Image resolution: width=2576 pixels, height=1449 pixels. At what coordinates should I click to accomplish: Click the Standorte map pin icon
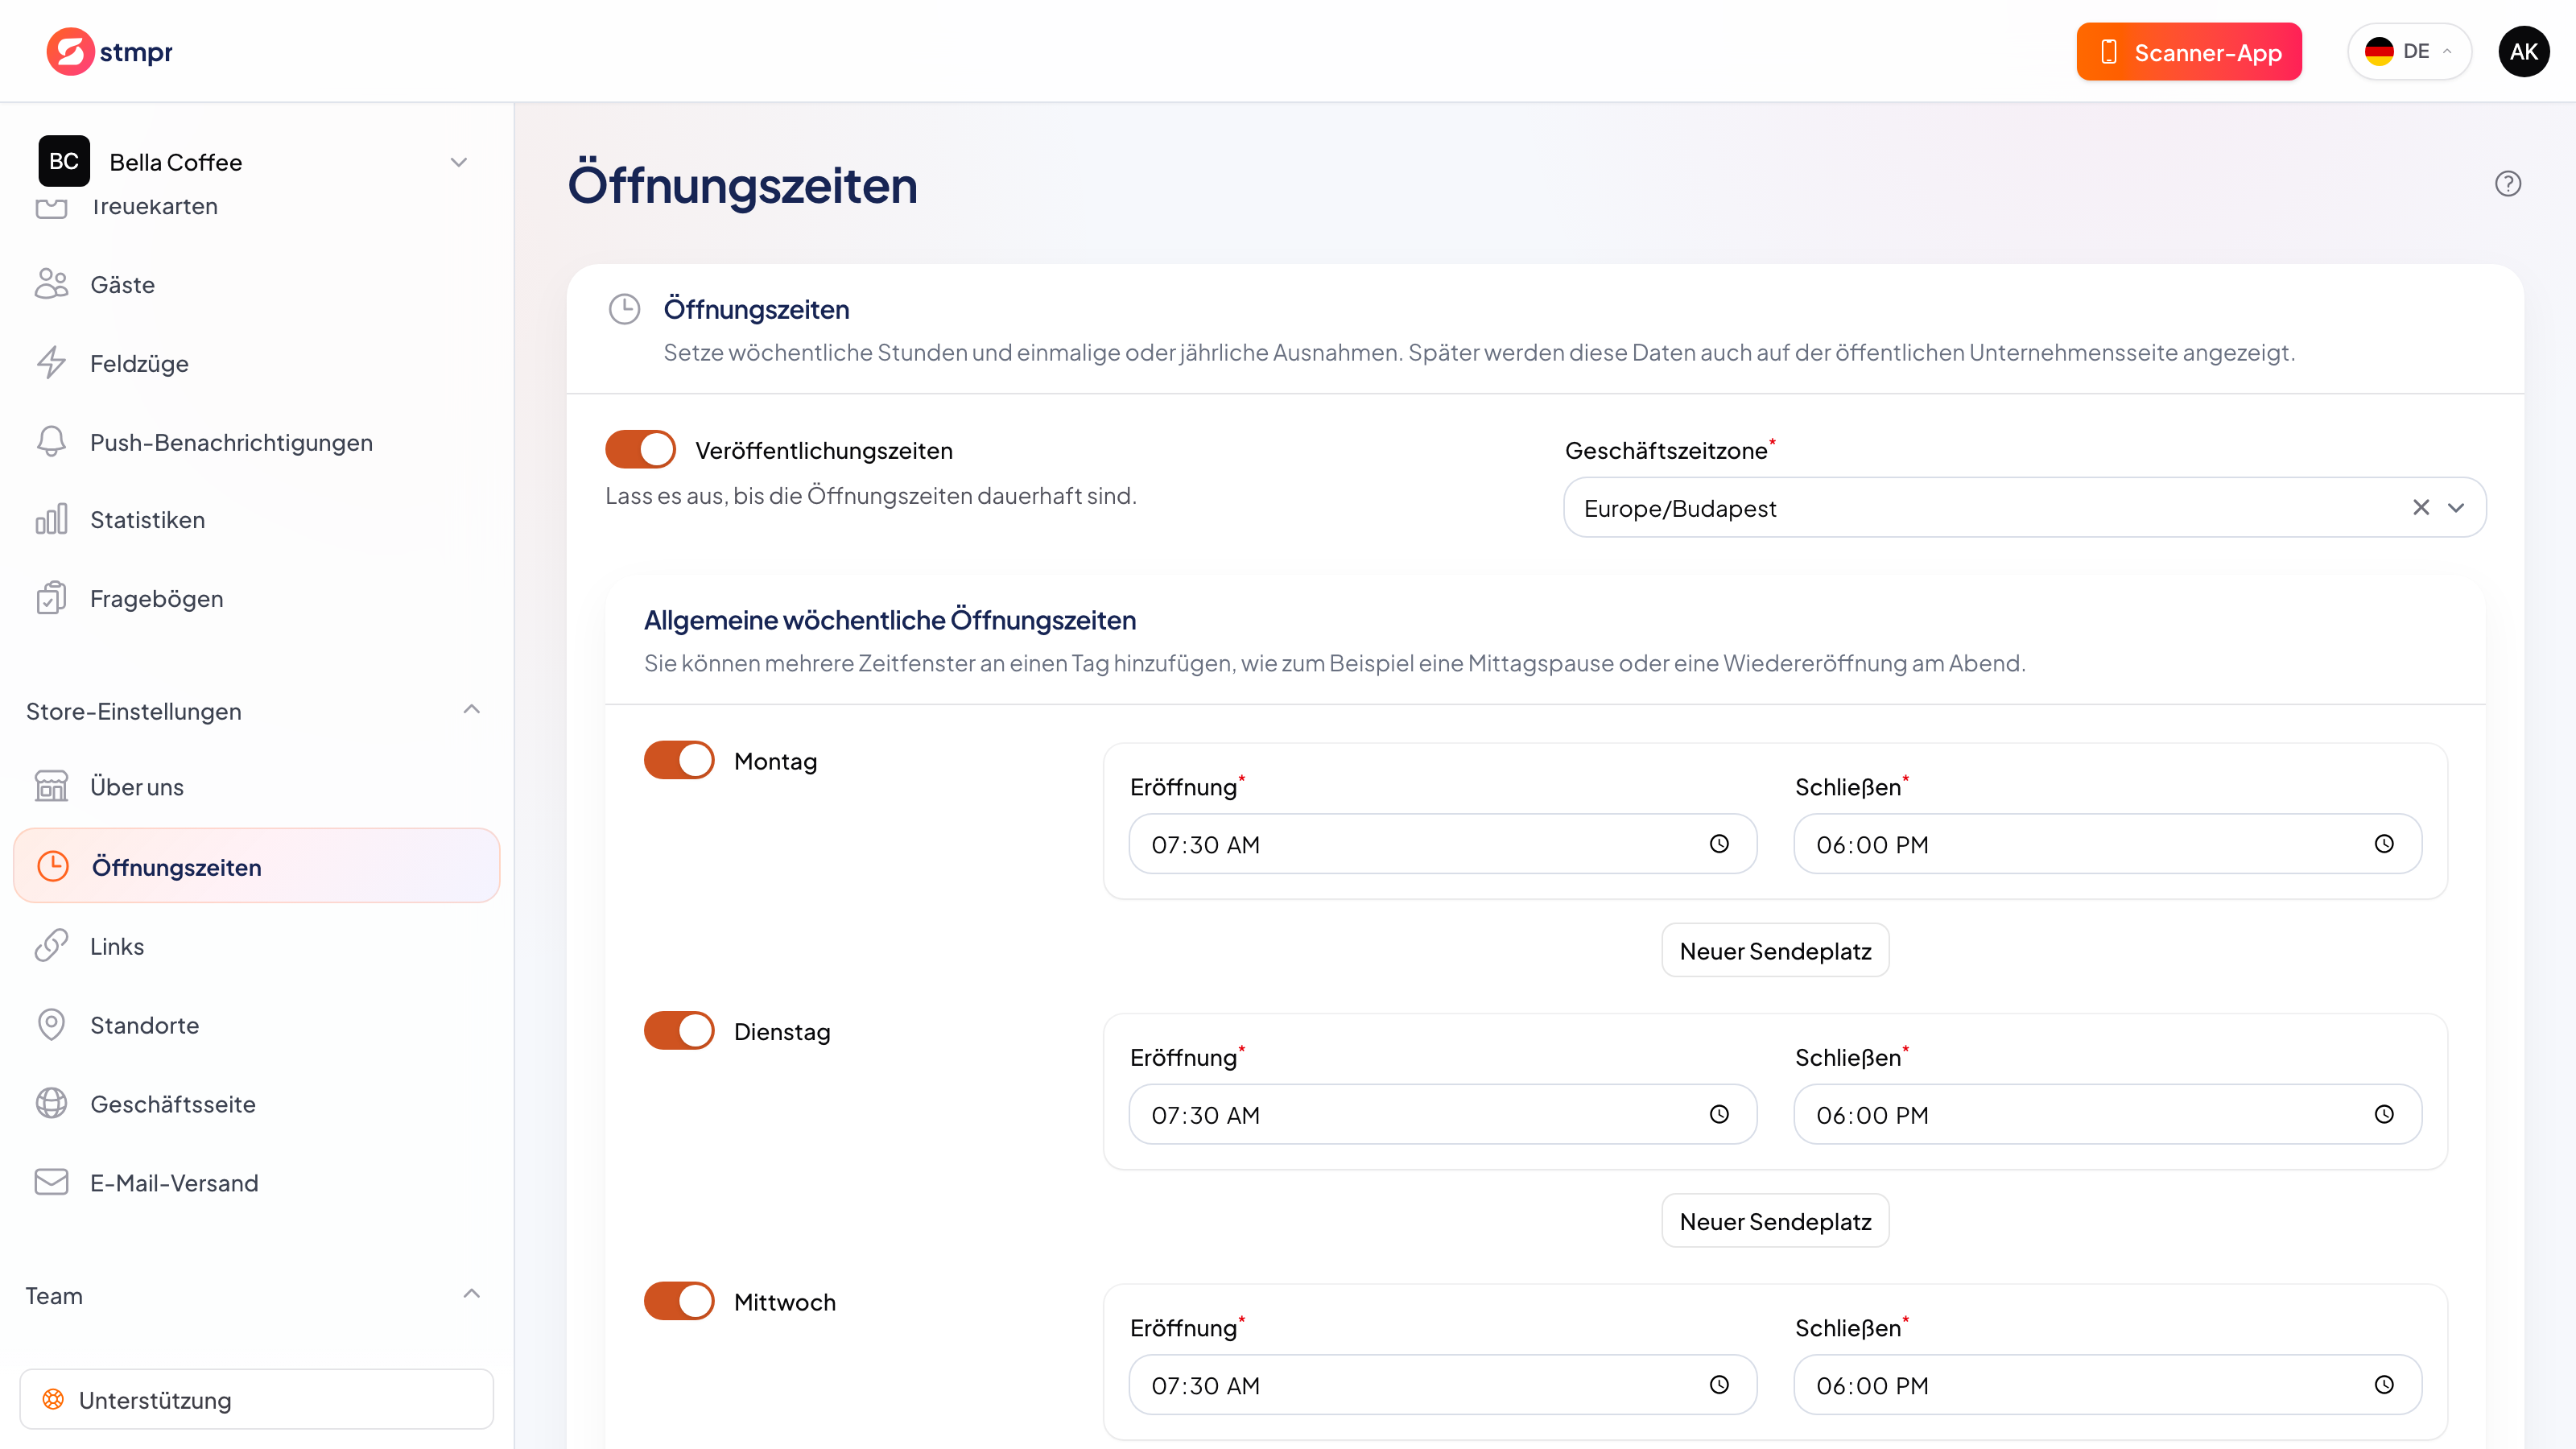51,1025
